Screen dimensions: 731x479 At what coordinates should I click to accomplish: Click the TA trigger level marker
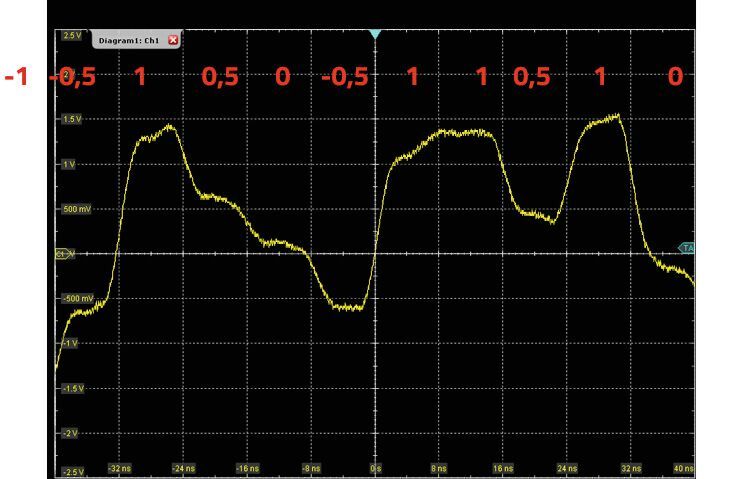click(x=686, y=248)
